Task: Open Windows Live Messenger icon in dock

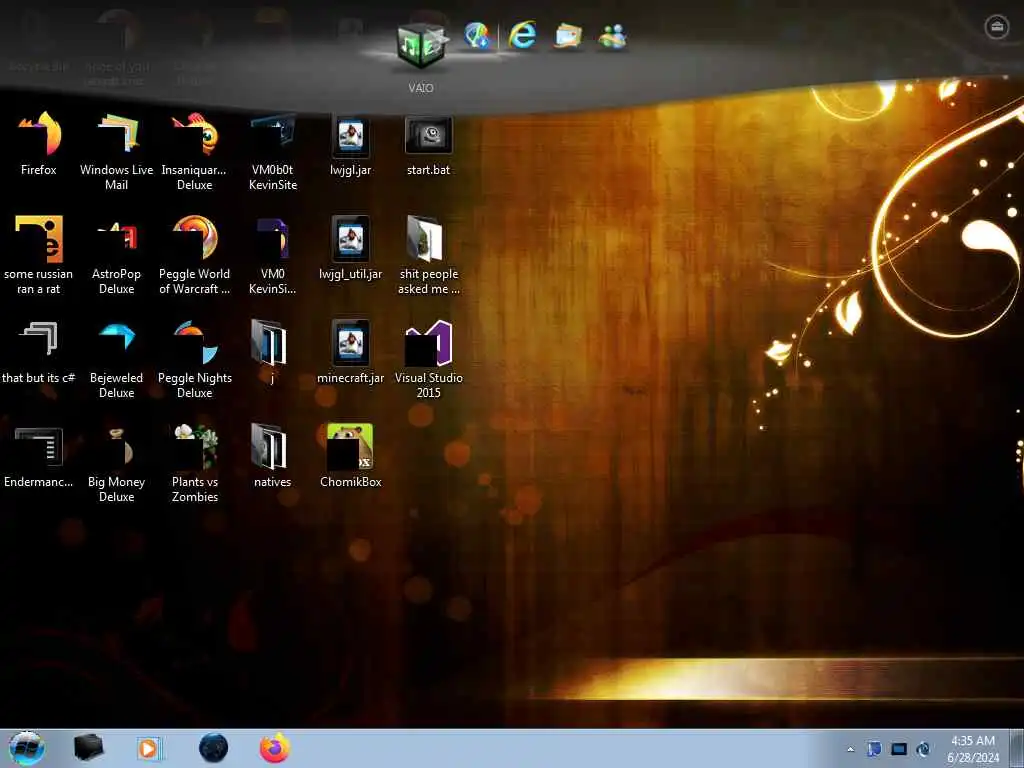Action: (613, 36)
